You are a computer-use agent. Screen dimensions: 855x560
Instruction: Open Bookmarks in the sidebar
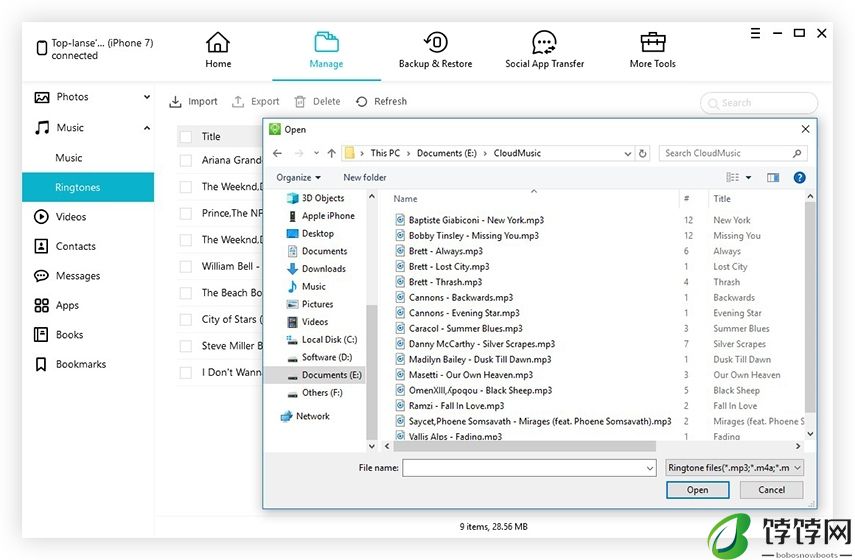[x=70, y=364]
